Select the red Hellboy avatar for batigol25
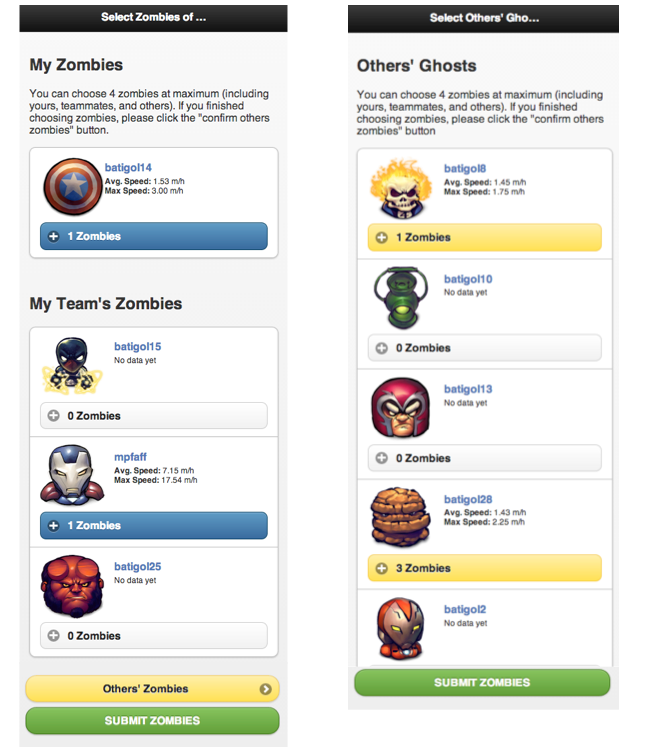650x747 pixels. point(72,585)
